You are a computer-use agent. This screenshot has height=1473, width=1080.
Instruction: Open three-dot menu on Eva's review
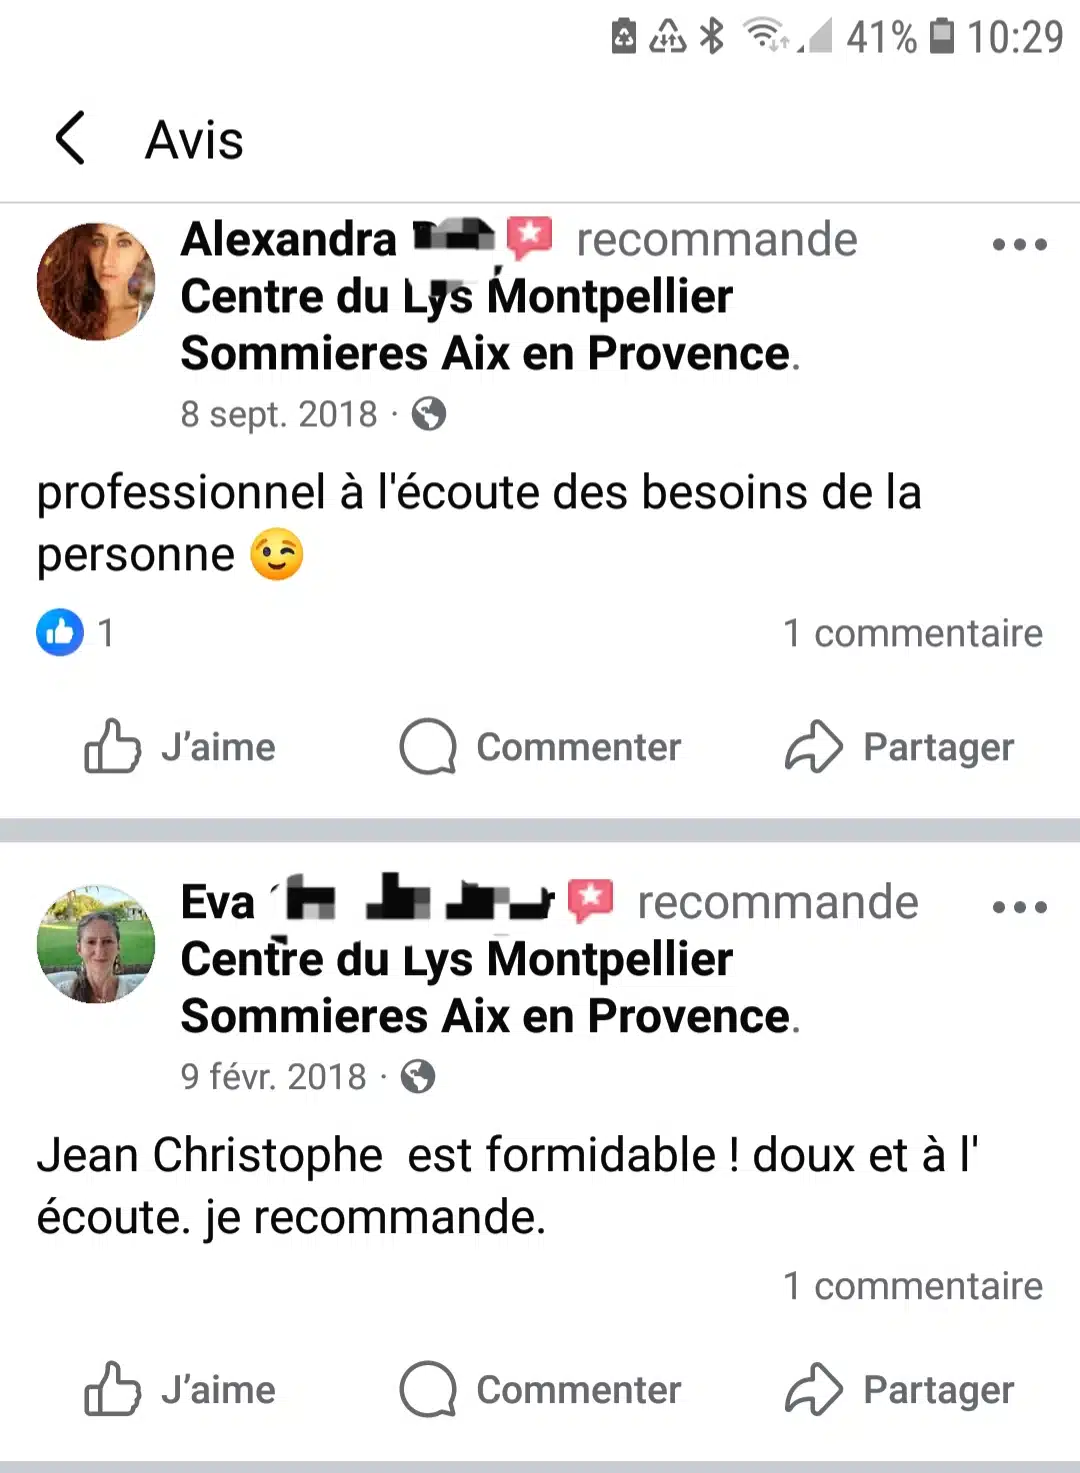[x=1019, y=907]
